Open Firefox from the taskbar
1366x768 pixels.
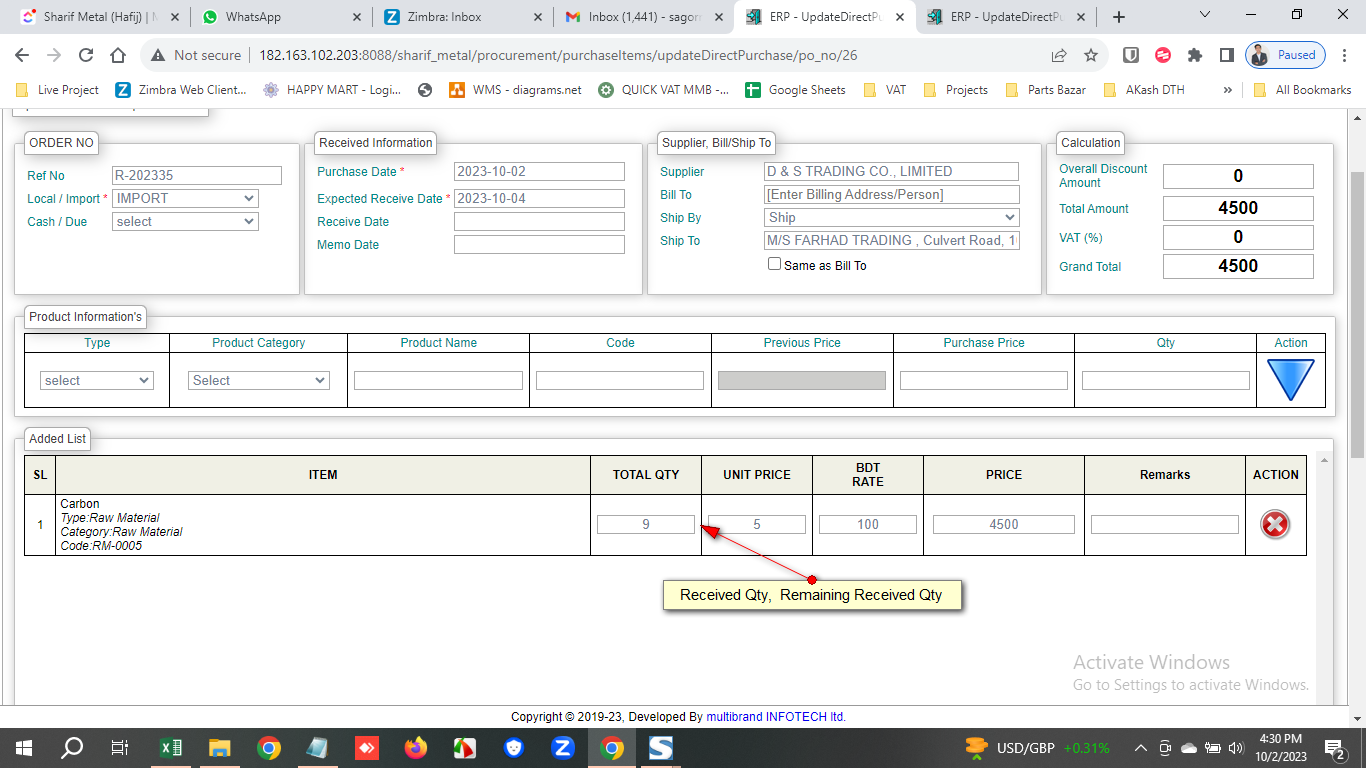point(415,748)
